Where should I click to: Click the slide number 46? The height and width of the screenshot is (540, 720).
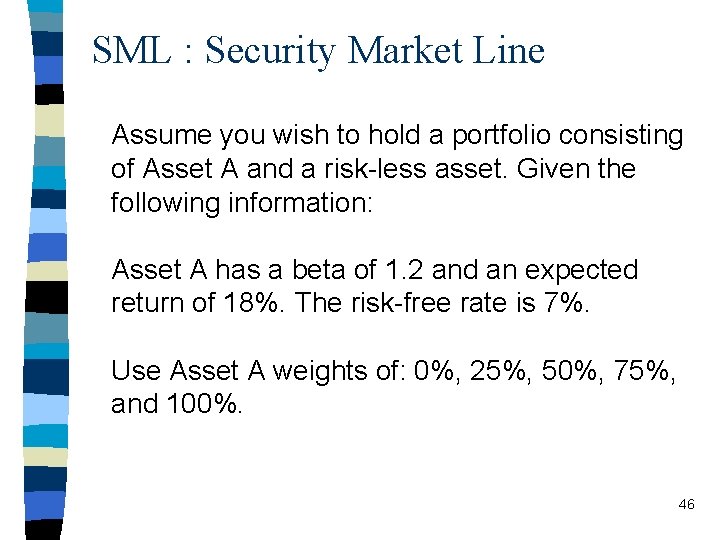[x=686, y=505]
